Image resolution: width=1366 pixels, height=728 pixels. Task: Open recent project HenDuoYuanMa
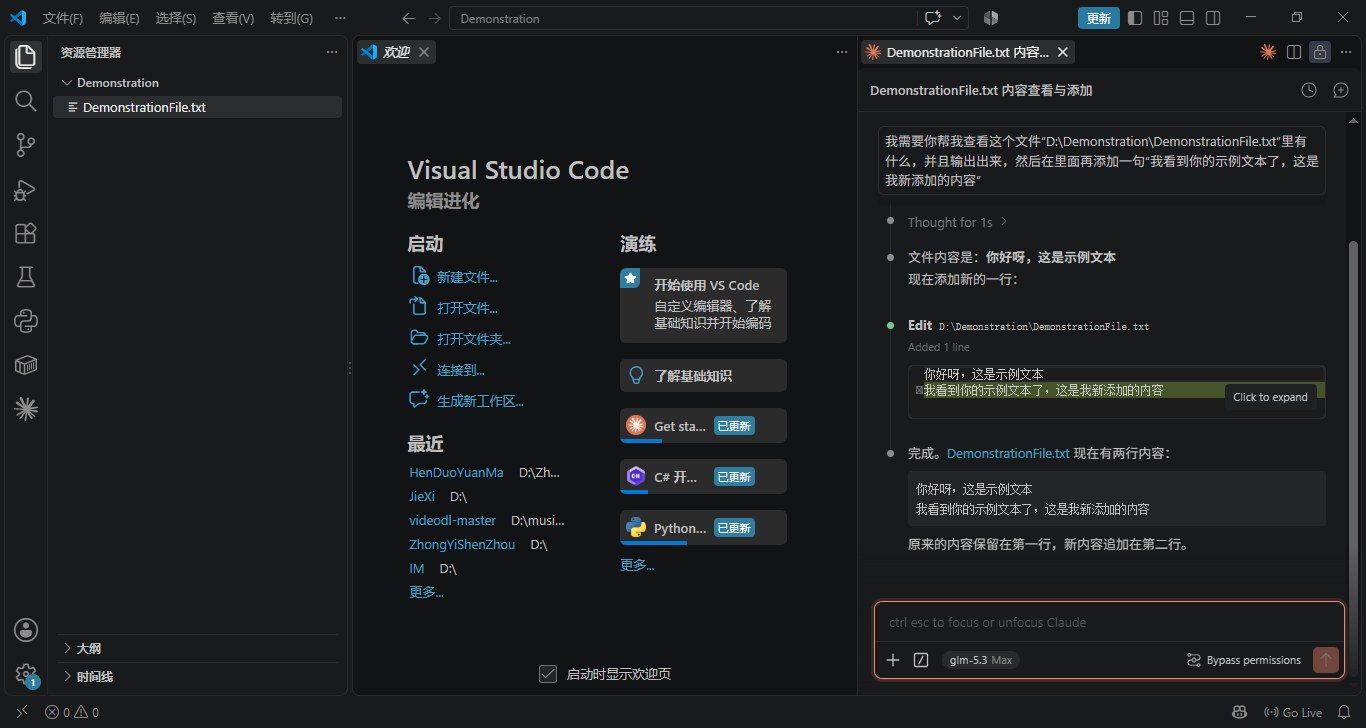pyautogui.click(x=456, y=472)
